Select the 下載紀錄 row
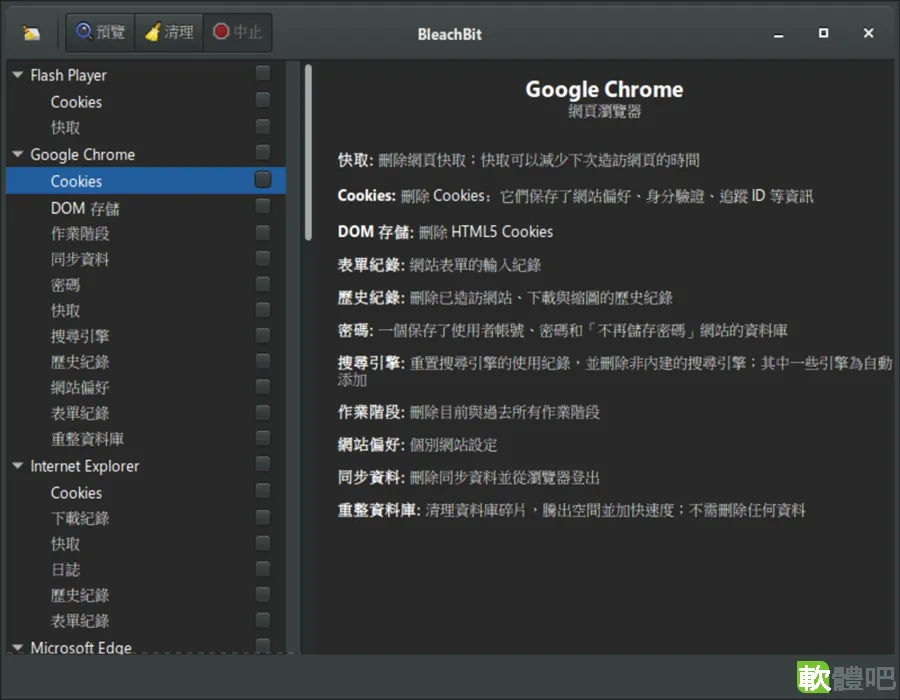 click(x=146, y=518)
